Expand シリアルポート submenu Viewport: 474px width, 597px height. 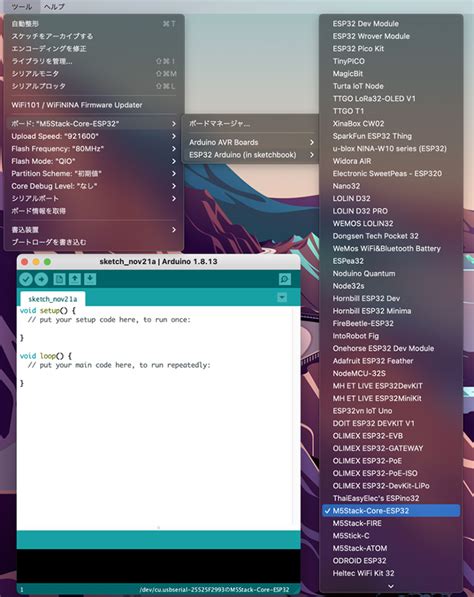click(94, 199)
